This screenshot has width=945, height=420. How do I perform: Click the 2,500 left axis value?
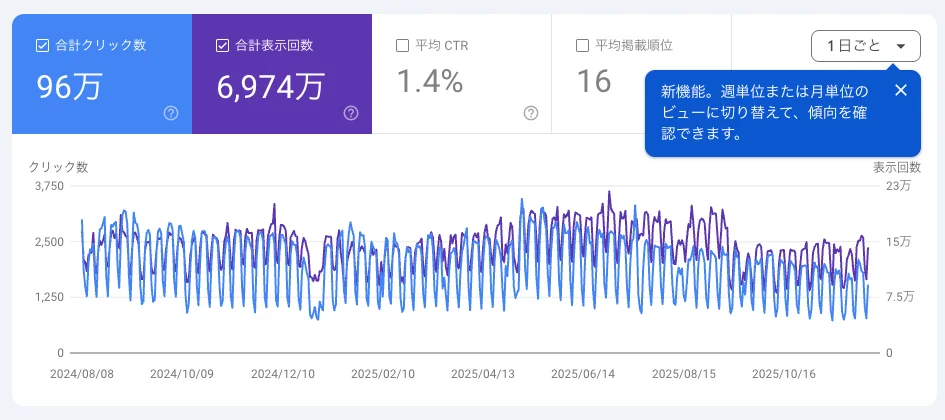(50, 242)
